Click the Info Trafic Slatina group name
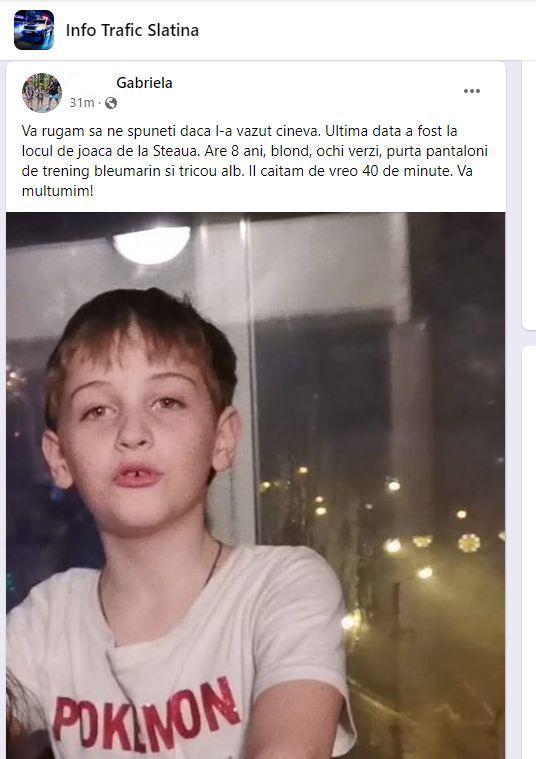This screenshot has width=536, height=759. tap(132, 30)
